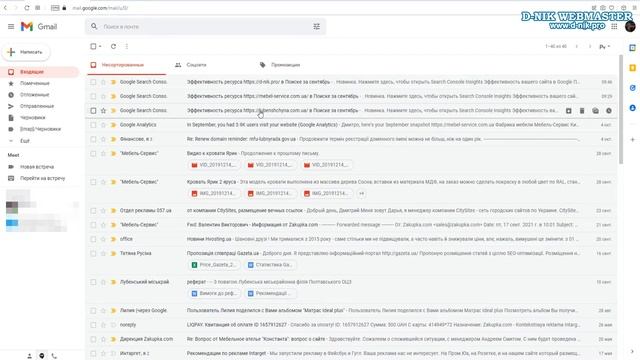
Task: Show the four more attachments on Кровать Ярик email
Action: tap(362, 193)
